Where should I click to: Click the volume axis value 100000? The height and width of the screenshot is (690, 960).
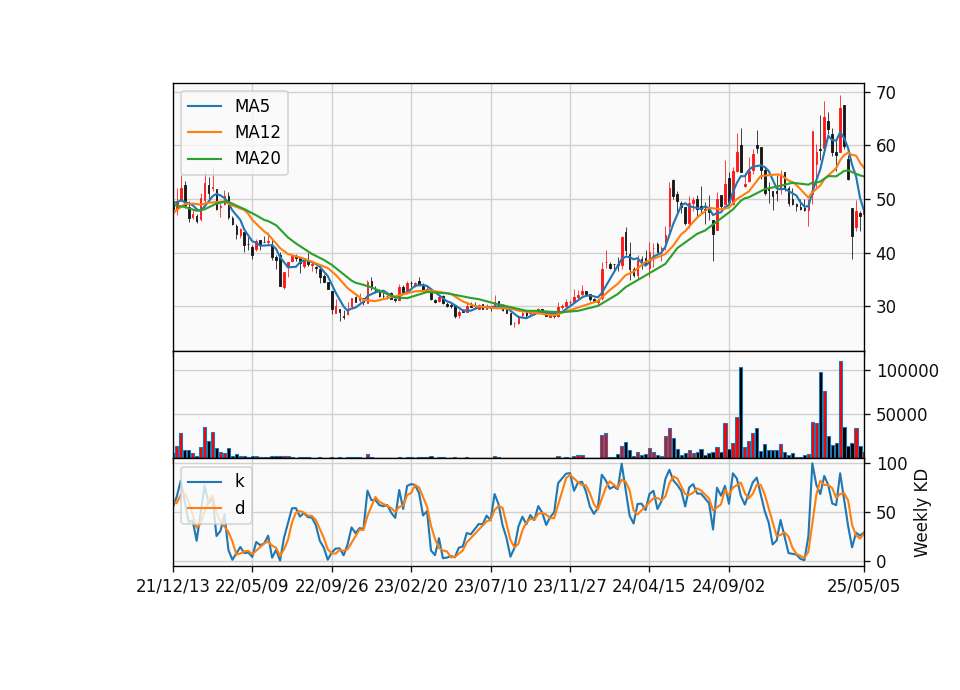point(907,371)
